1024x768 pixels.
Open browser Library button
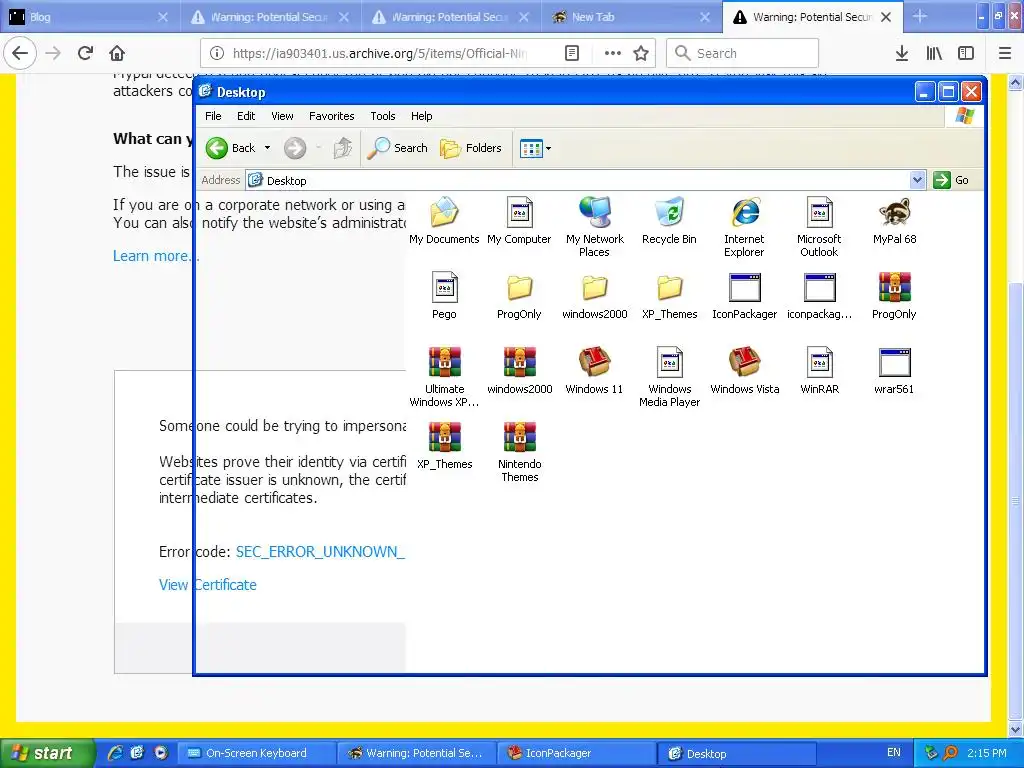pos(934,53)
